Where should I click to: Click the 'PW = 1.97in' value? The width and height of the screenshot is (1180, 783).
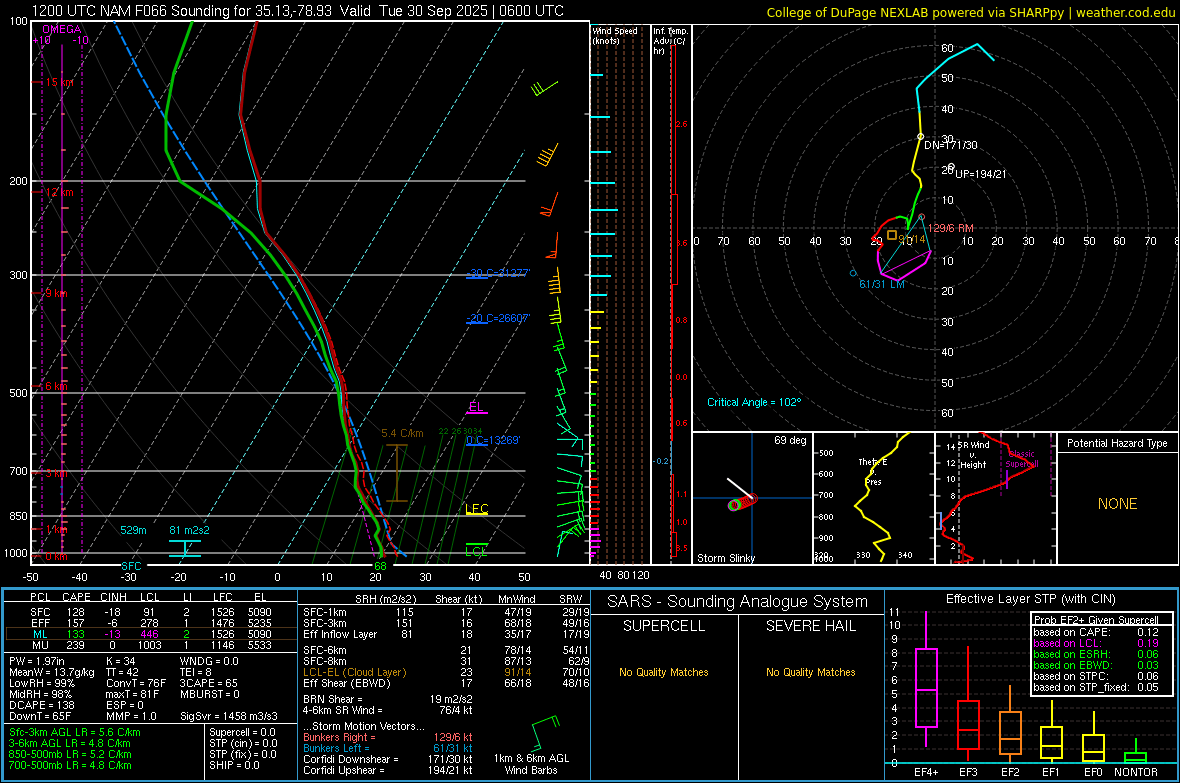(x=37, y=661)
